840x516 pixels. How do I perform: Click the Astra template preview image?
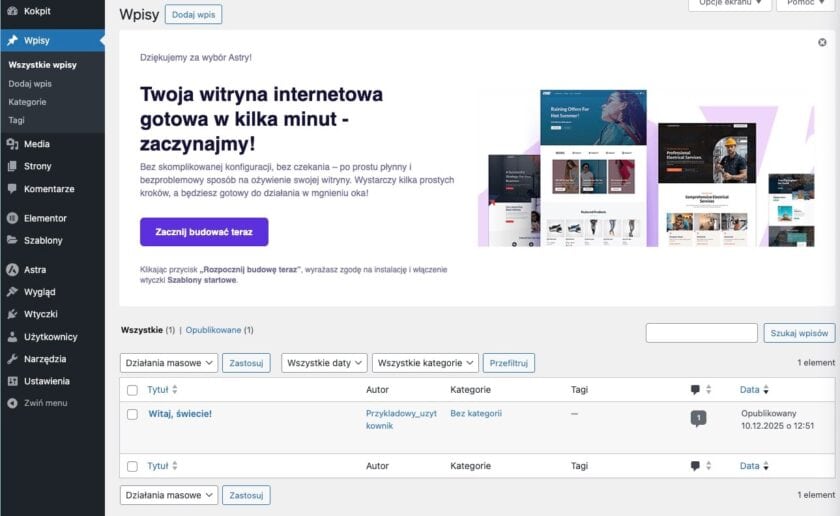(646, 168)
